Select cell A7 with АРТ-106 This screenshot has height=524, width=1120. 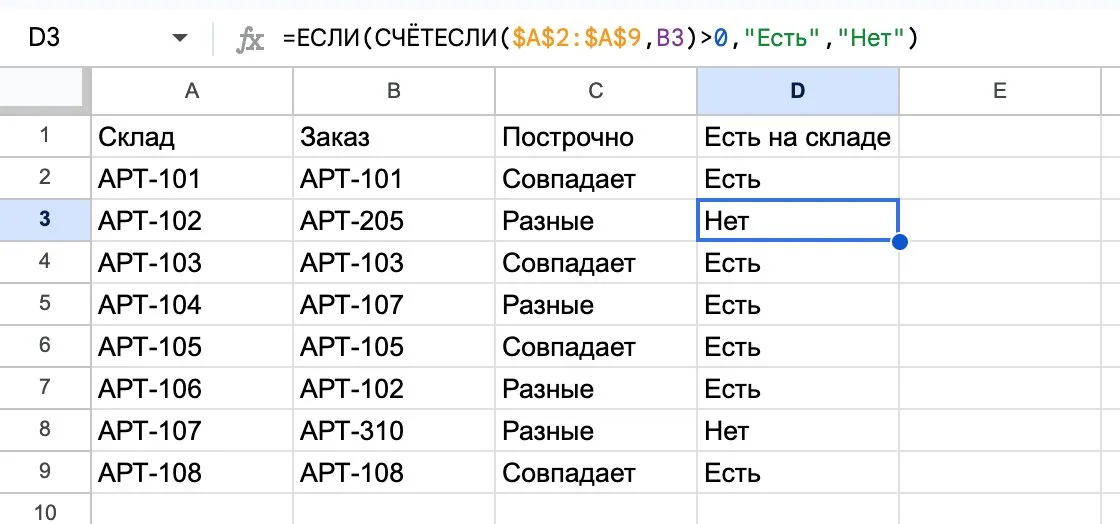pos(191,388)
